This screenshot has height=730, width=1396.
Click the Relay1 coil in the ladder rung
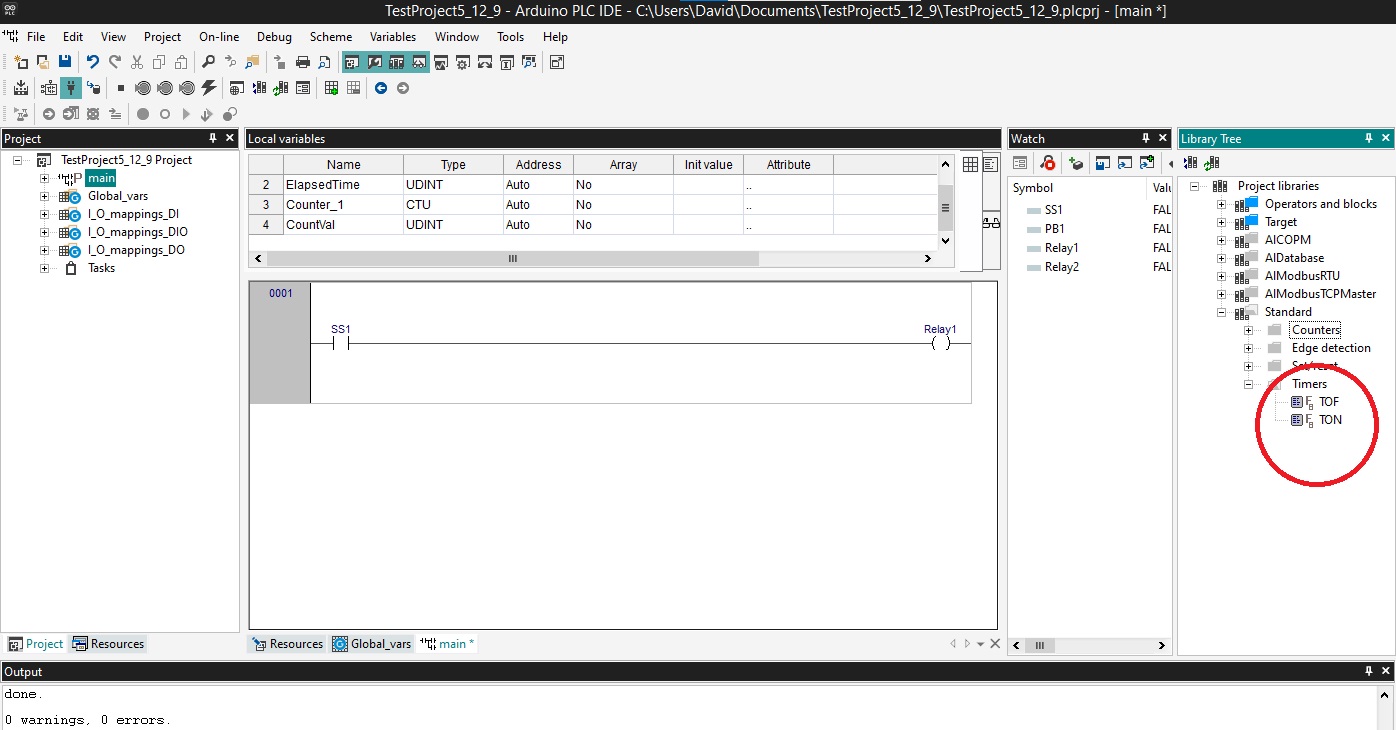coord(940,343)
